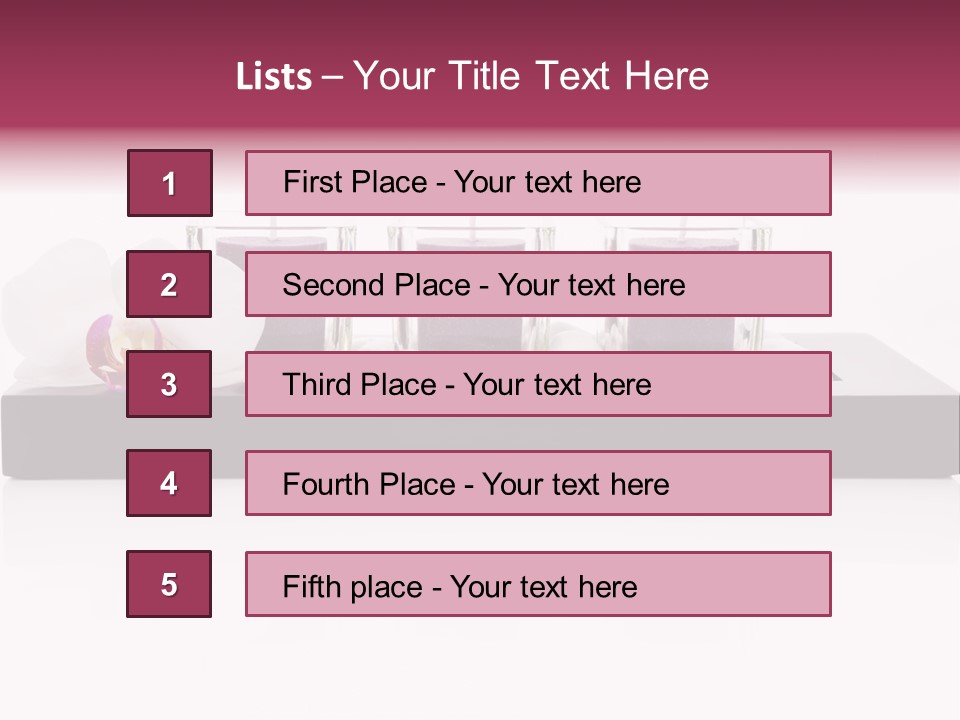Select the number 1 box
The width and height of the screenshot is (960, 720).
coord(169,183)
